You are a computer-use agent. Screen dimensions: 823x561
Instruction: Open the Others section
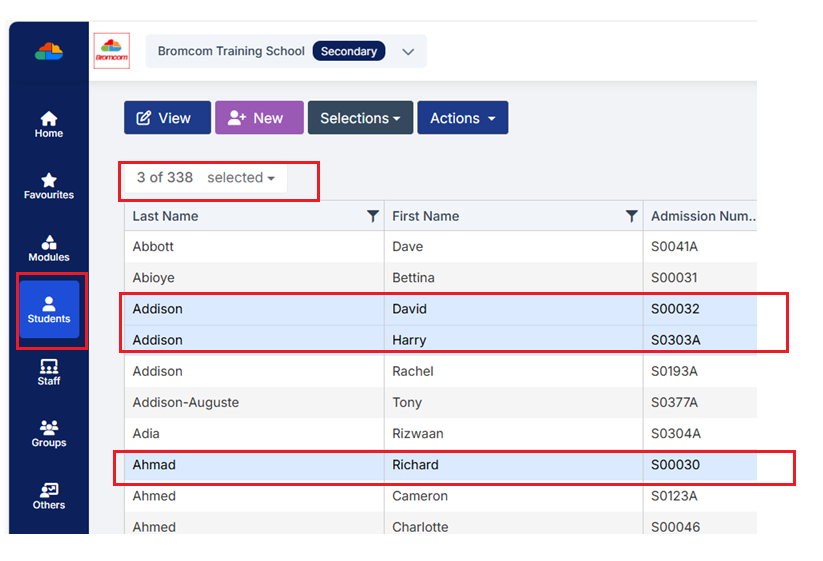click(x=48, y=496)
